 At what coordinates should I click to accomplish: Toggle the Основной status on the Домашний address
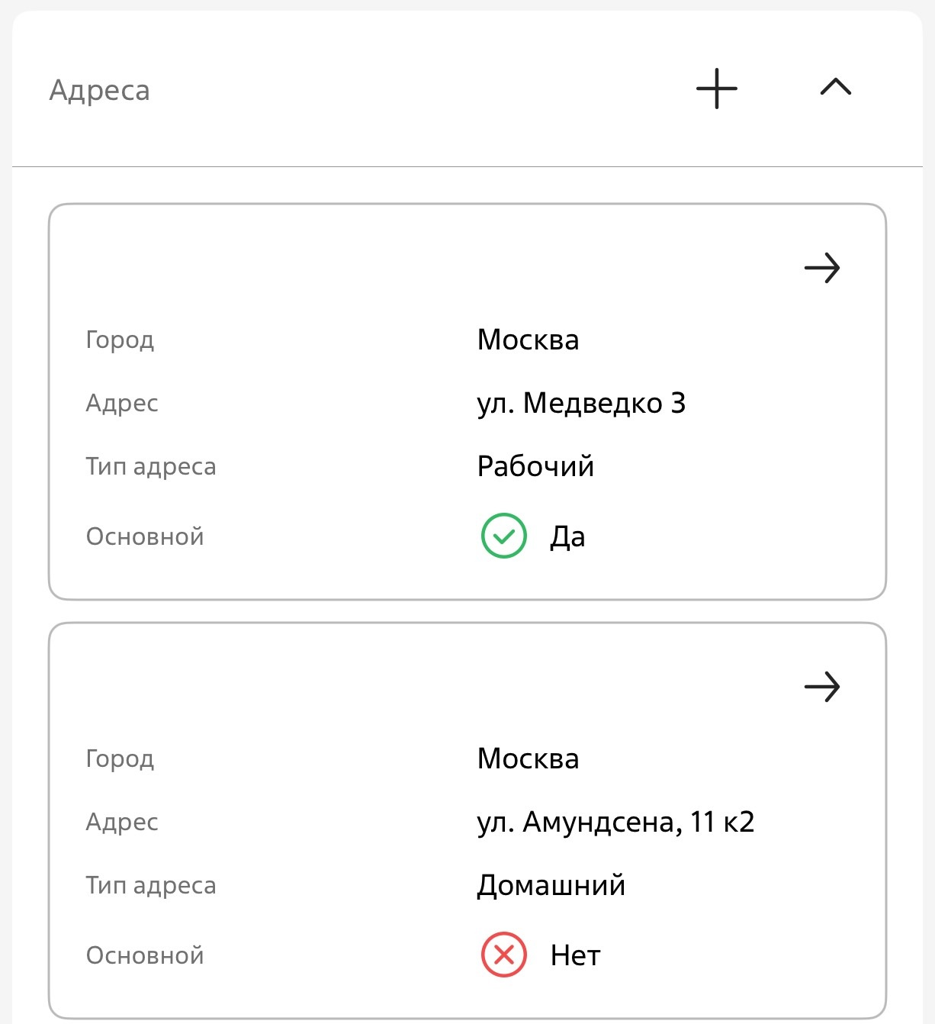point(503,955)
